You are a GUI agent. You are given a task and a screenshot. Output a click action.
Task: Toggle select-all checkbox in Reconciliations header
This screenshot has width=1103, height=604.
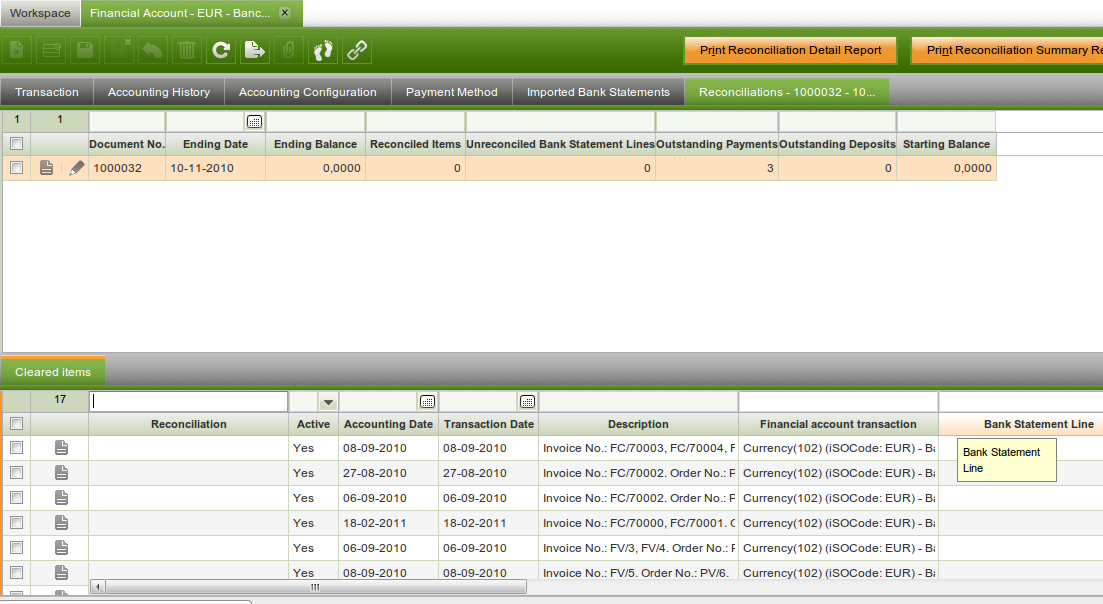[16, 143]
